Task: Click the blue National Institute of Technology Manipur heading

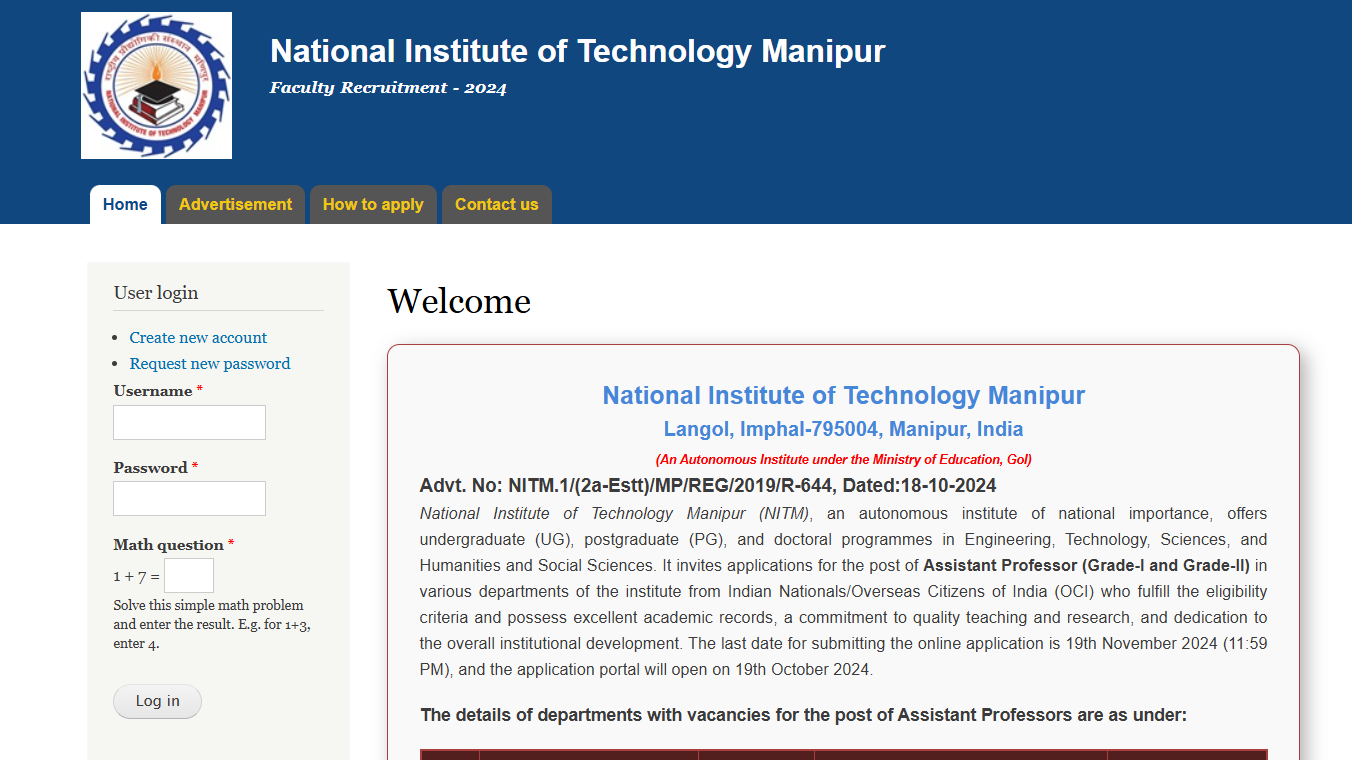Action: pos(843,396)
